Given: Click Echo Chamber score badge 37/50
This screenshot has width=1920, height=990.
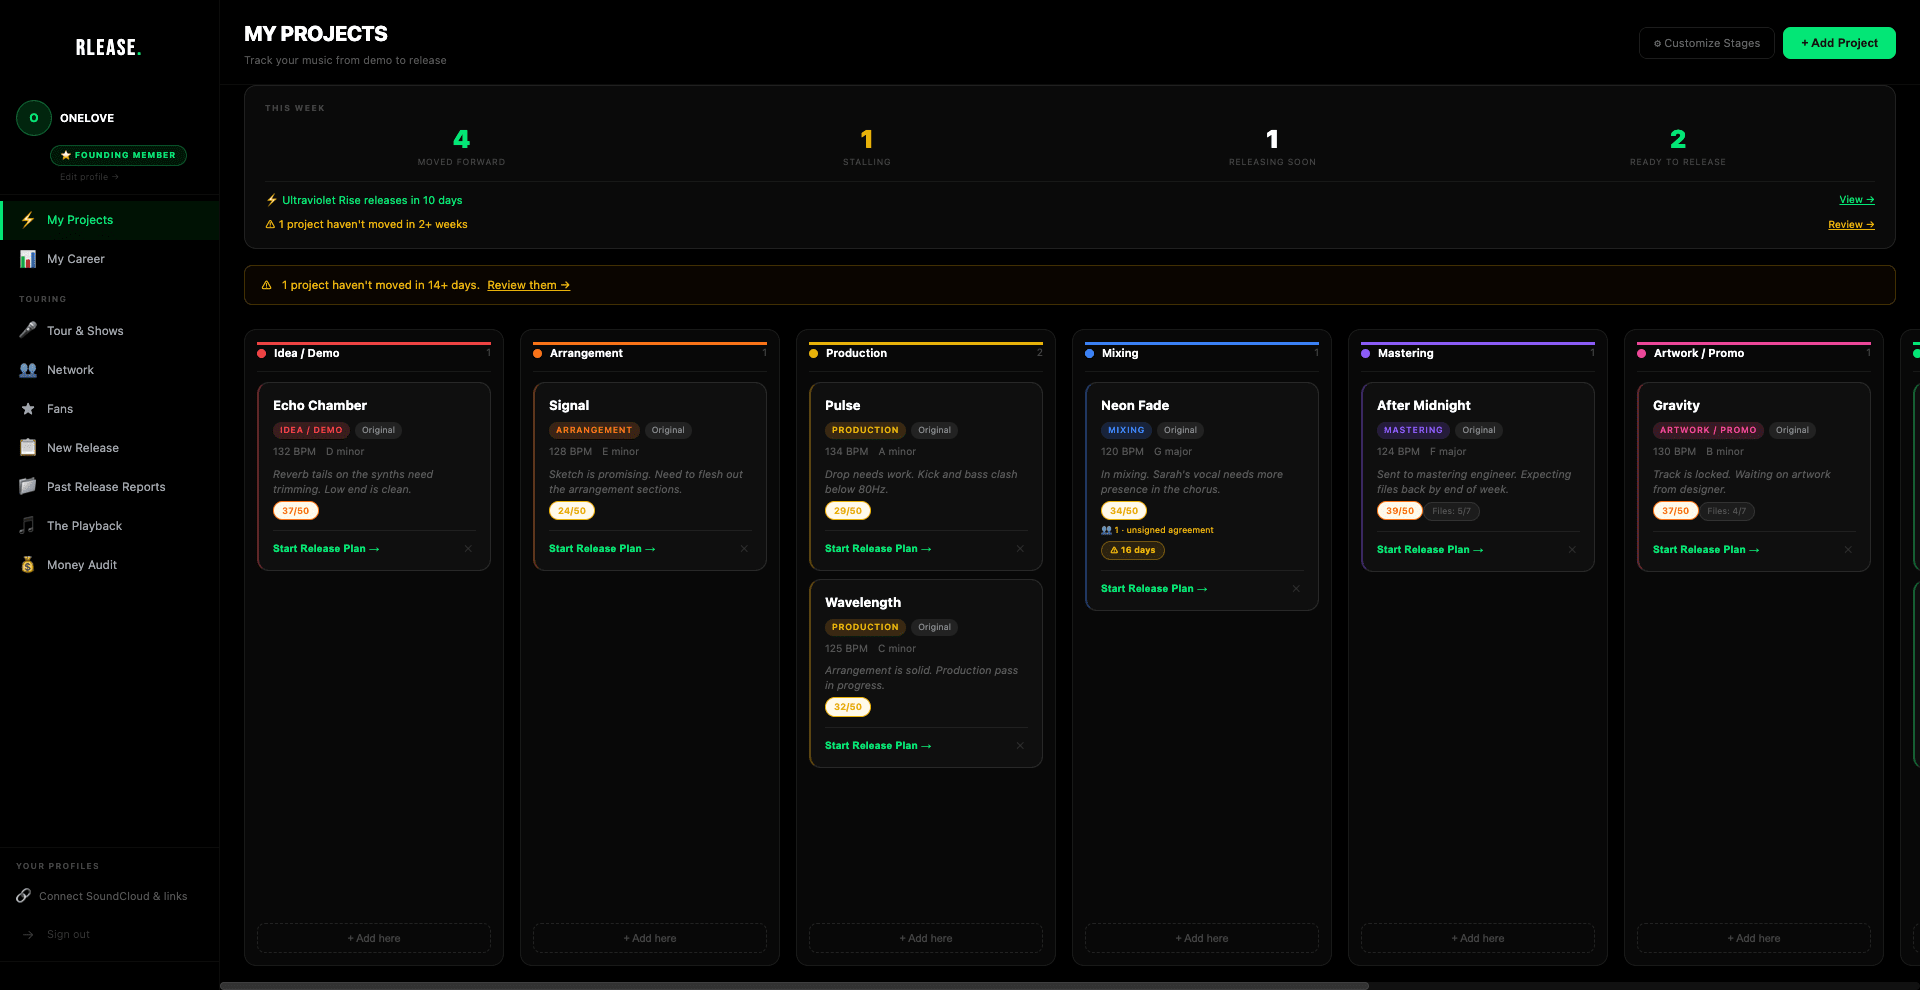Looking at the screenshot, I should [296, 511].
